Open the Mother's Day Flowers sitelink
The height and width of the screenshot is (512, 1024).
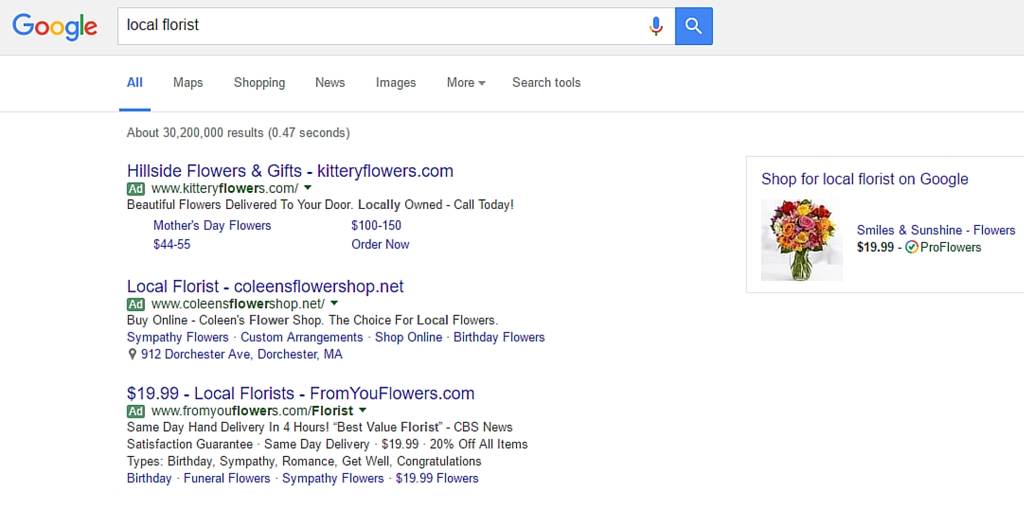click(x=212, y=226)
